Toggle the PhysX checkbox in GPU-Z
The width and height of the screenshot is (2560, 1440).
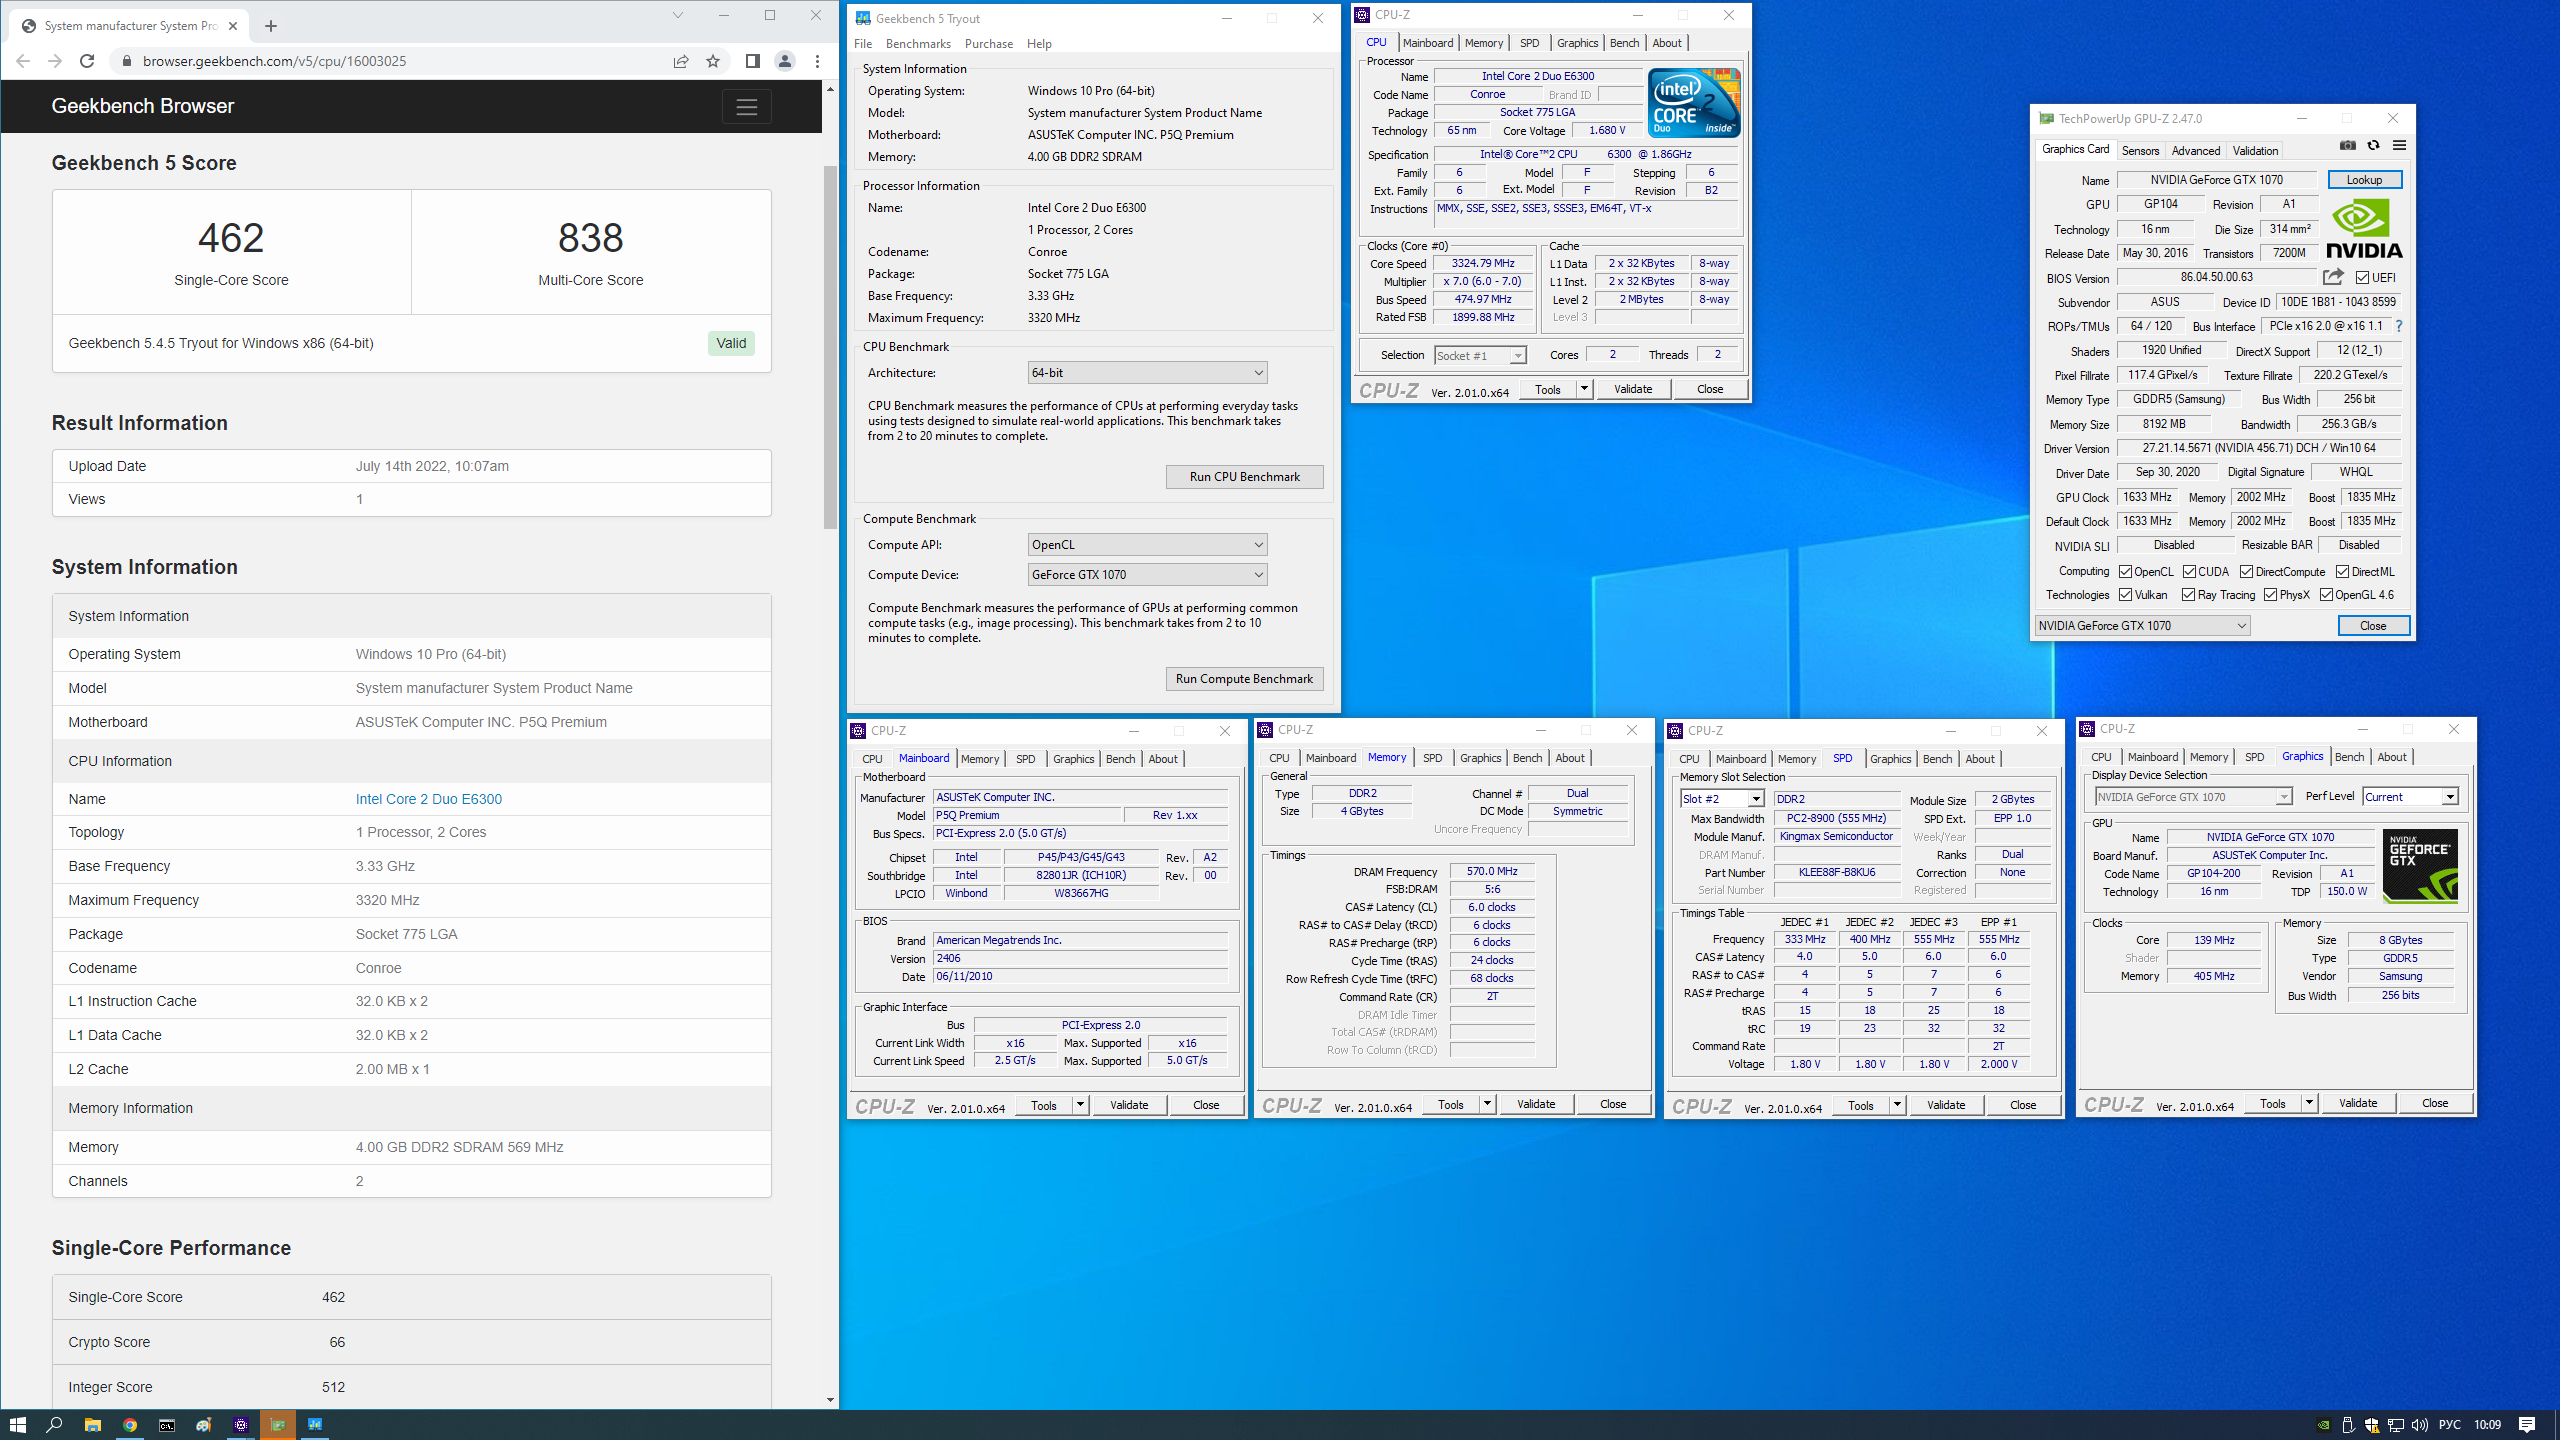[x=2271, y=595]
